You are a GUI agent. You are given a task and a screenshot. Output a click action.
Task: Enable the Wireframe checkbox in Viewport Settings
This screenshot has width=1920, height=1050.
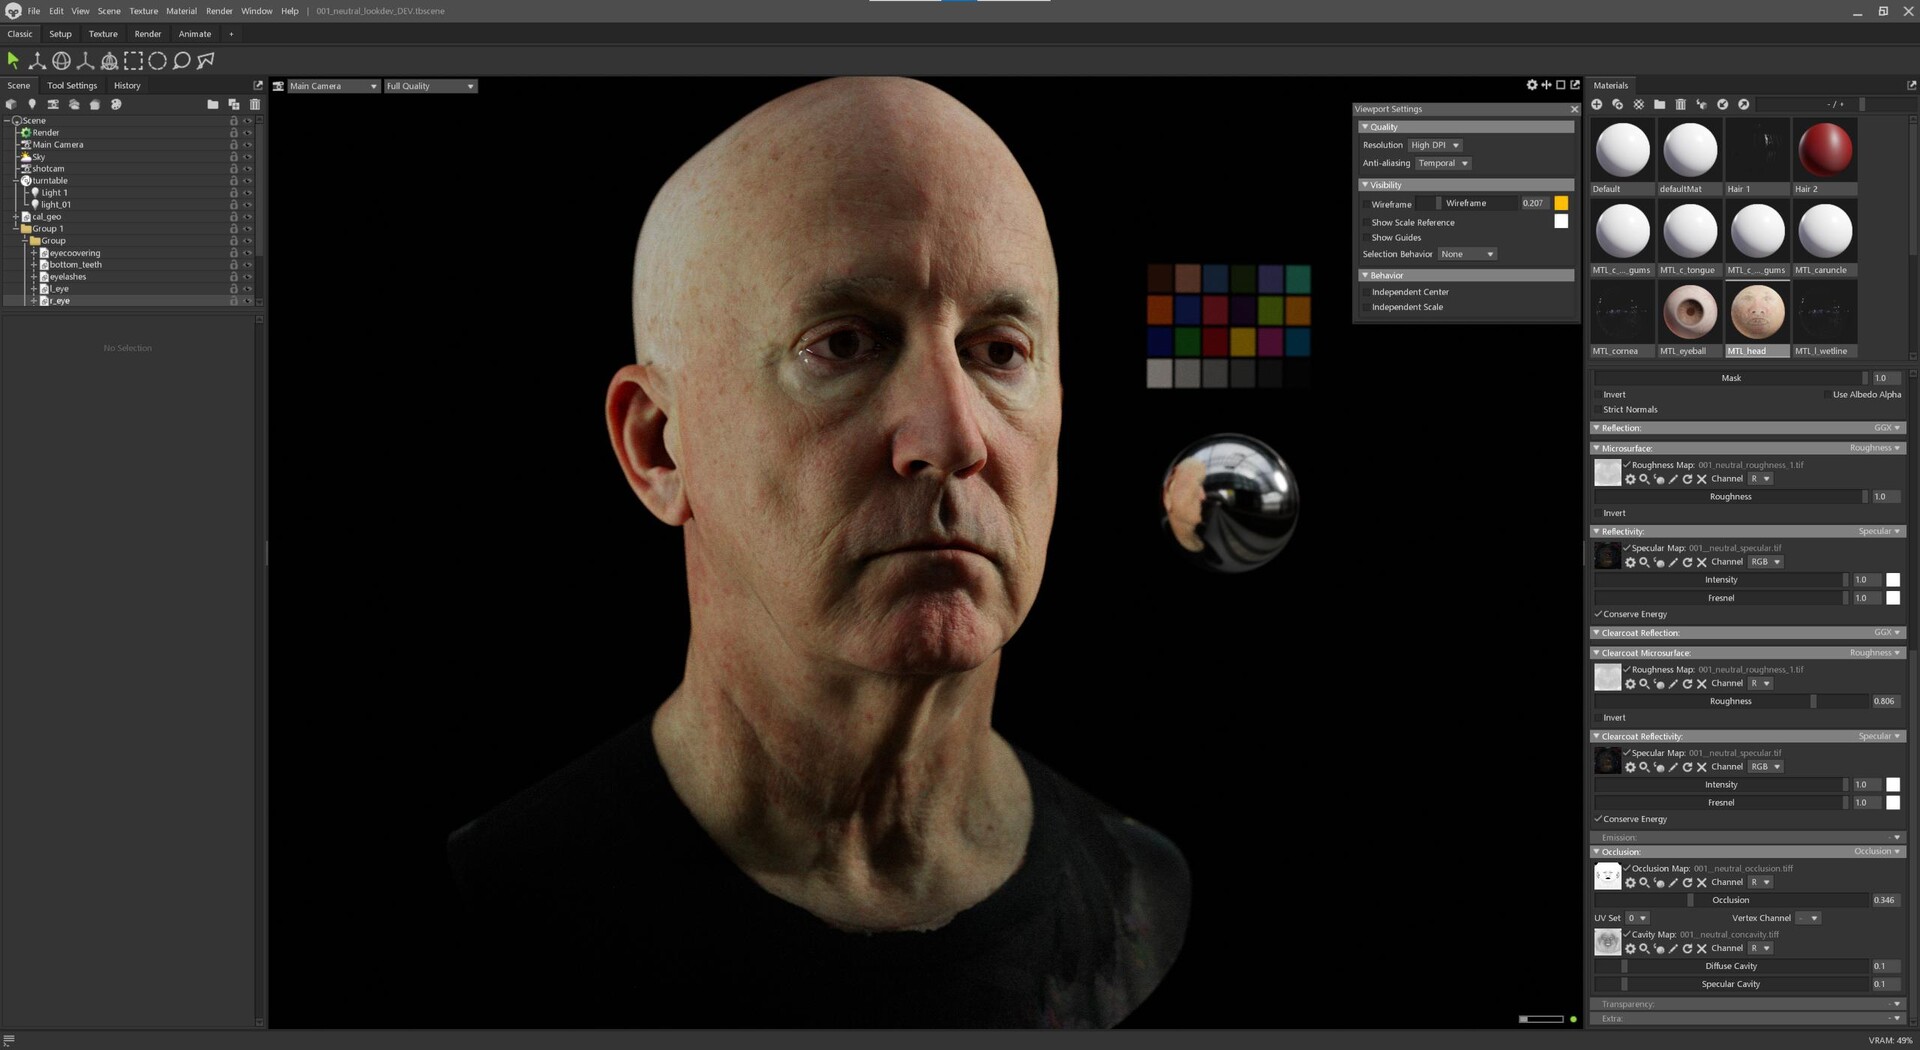(1366, 204)
